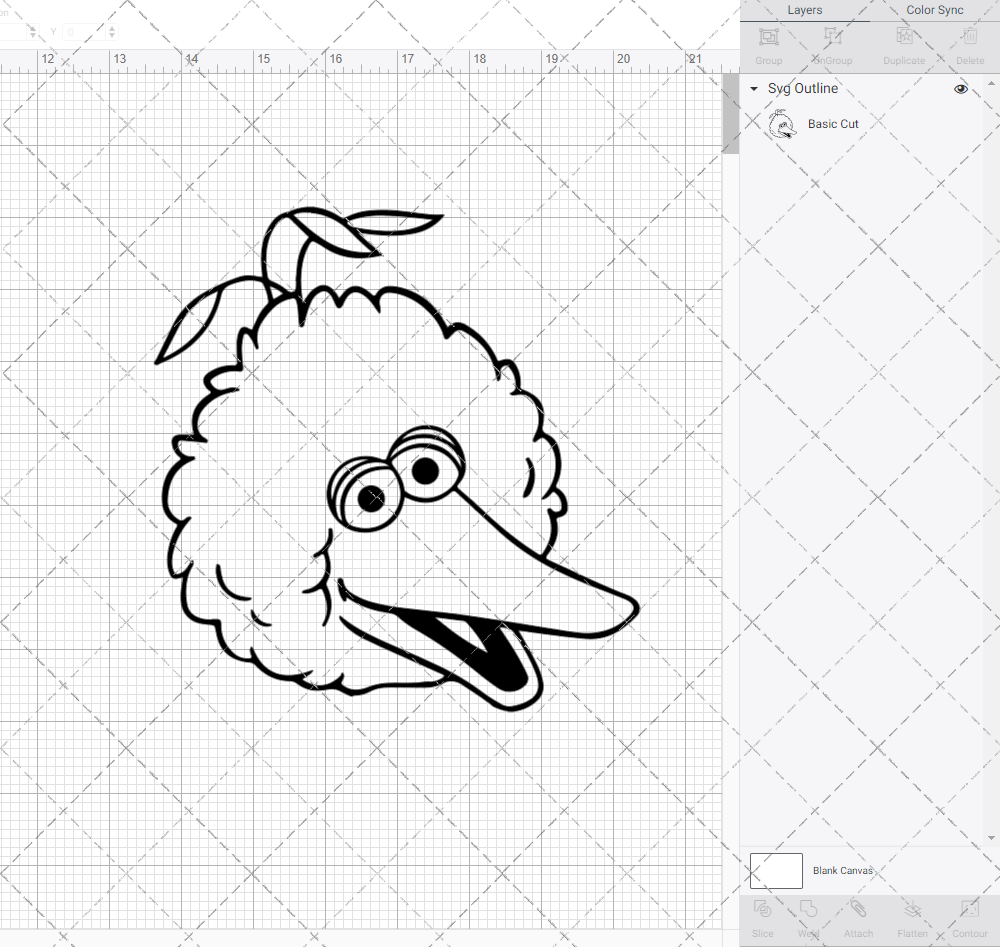Select the Basic Cut layer entry
This screenshot has height=947, width=1000.
pyautogui.click(x=833, y=123)
